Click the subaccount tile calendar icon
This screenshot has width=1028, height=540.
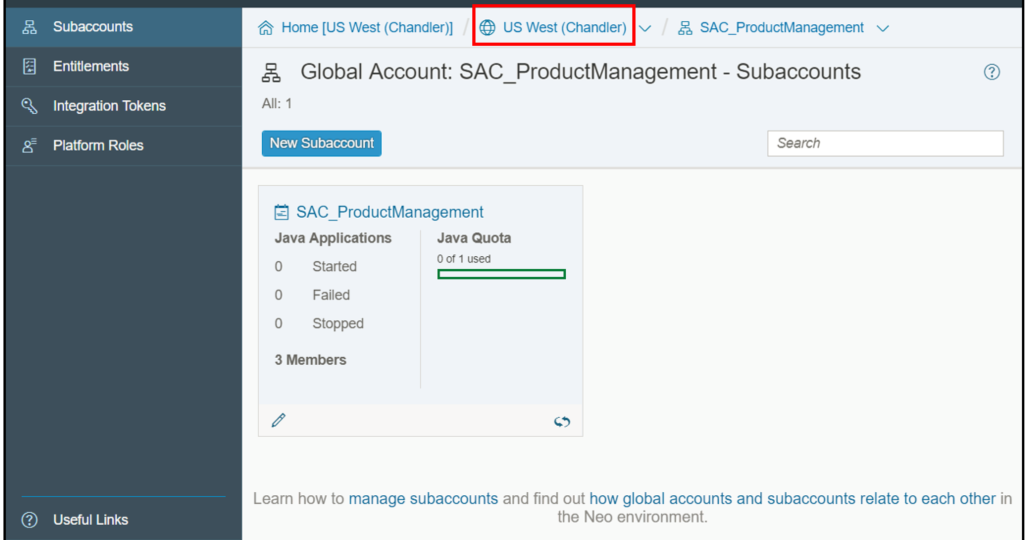point(281,212)
